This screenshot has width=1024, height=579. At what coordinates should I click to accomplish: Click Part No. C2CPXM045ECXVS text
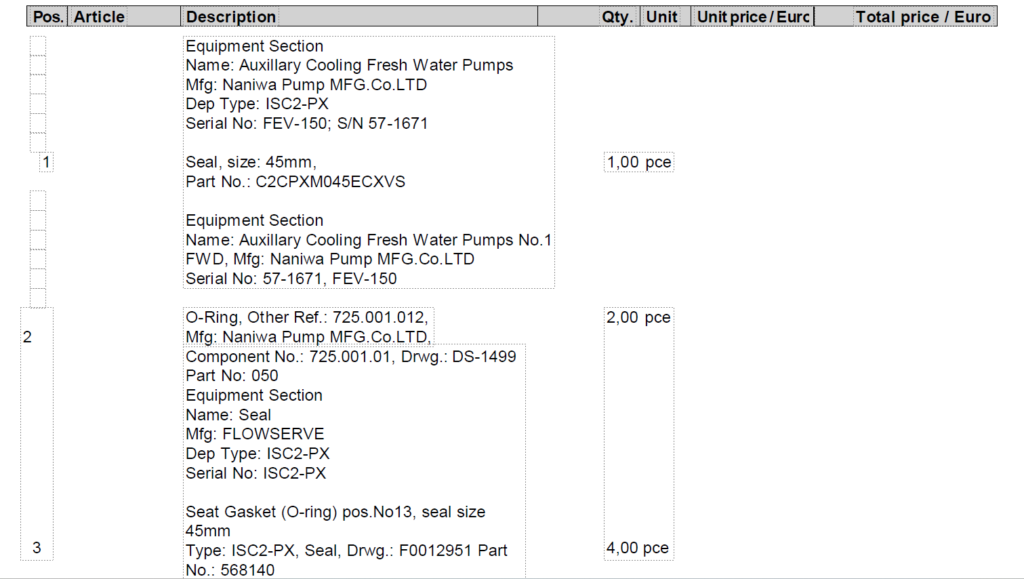pos(295,181)
